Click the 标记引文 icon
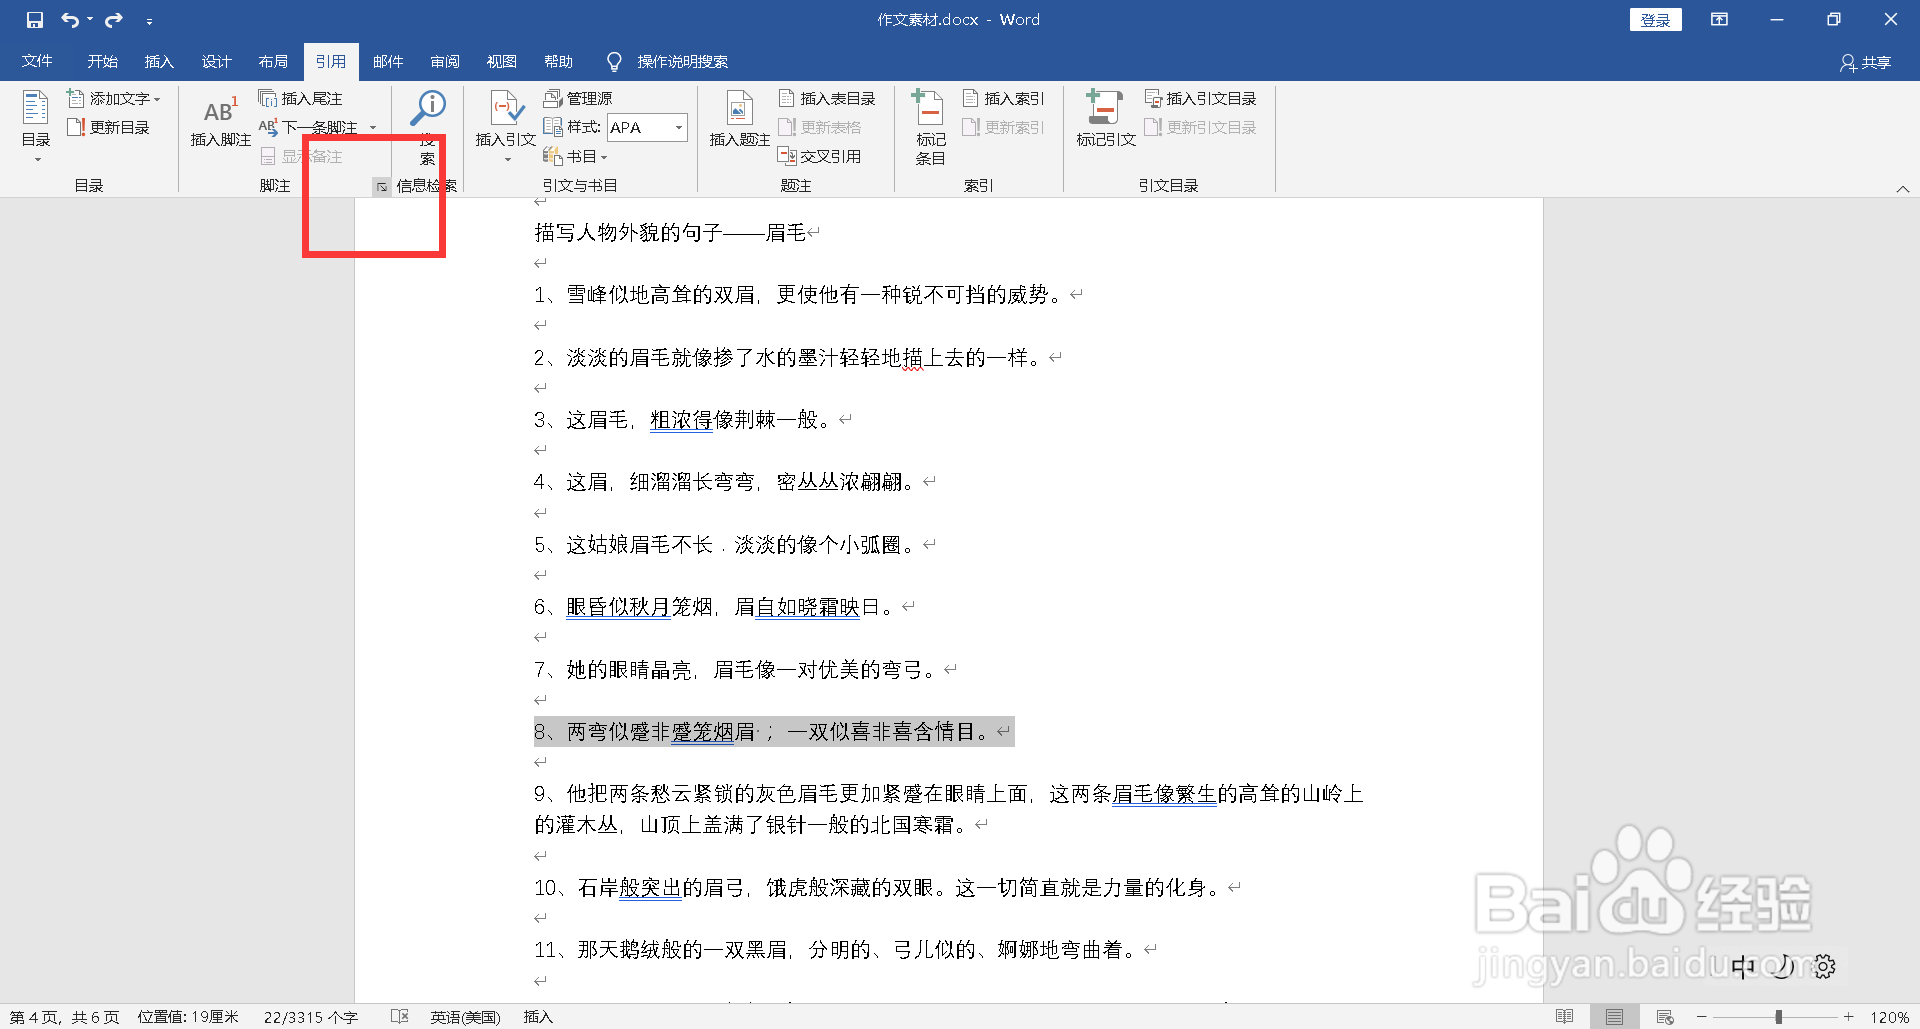This screenshot has width=1920, height=1029. (1106, 120)
